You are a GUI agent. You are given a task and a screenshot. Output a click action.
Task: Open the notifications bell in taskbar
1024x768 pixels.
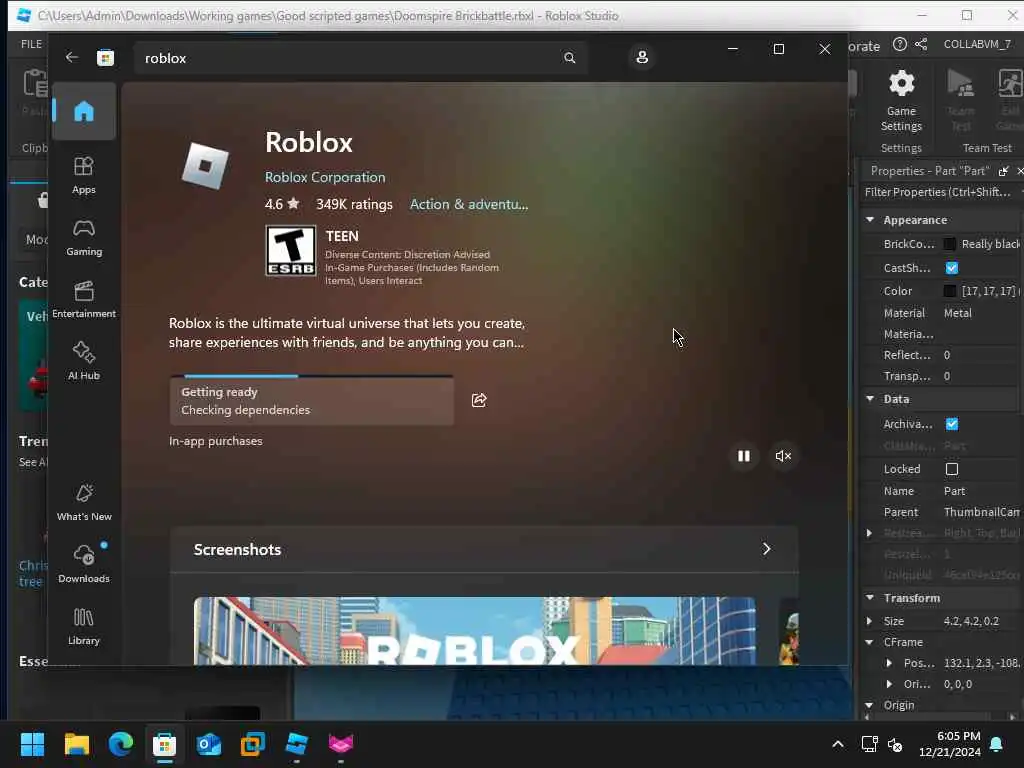[x=997, y=744]
